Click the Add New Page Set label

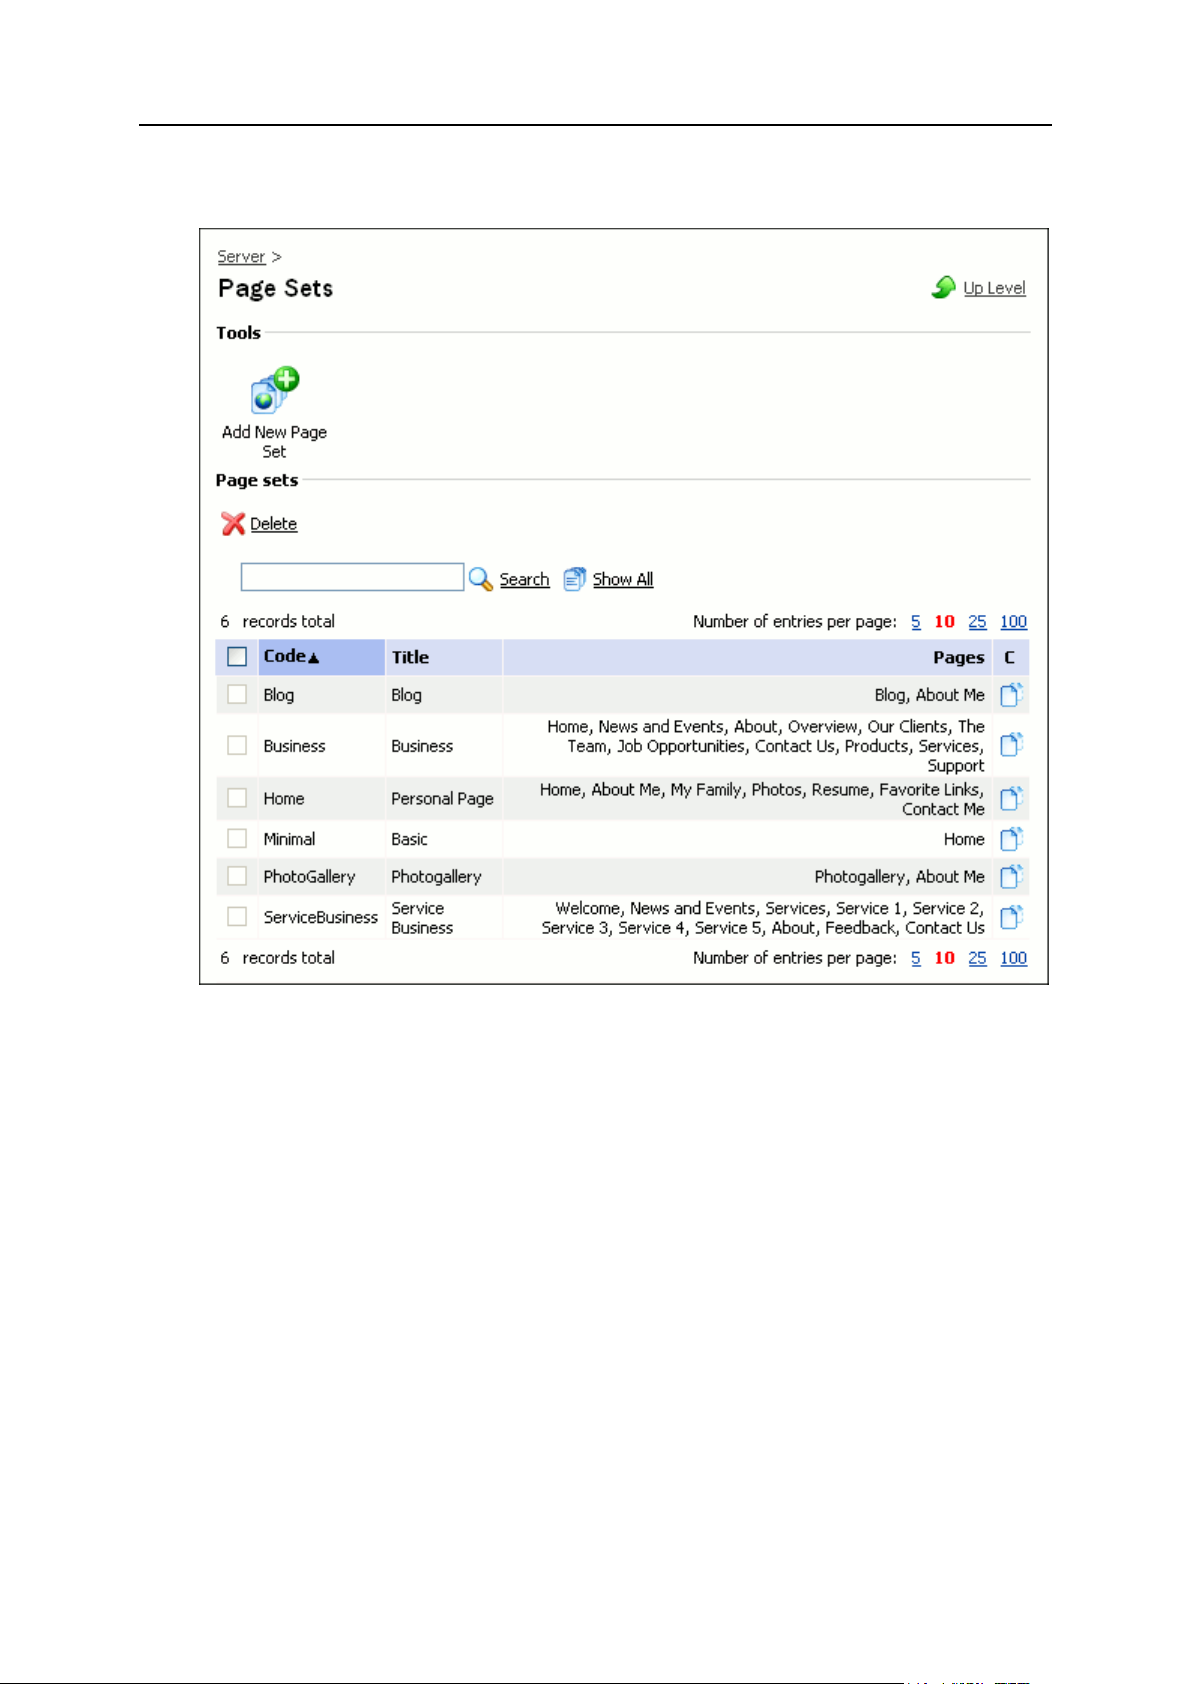click(x=274, y=441)
